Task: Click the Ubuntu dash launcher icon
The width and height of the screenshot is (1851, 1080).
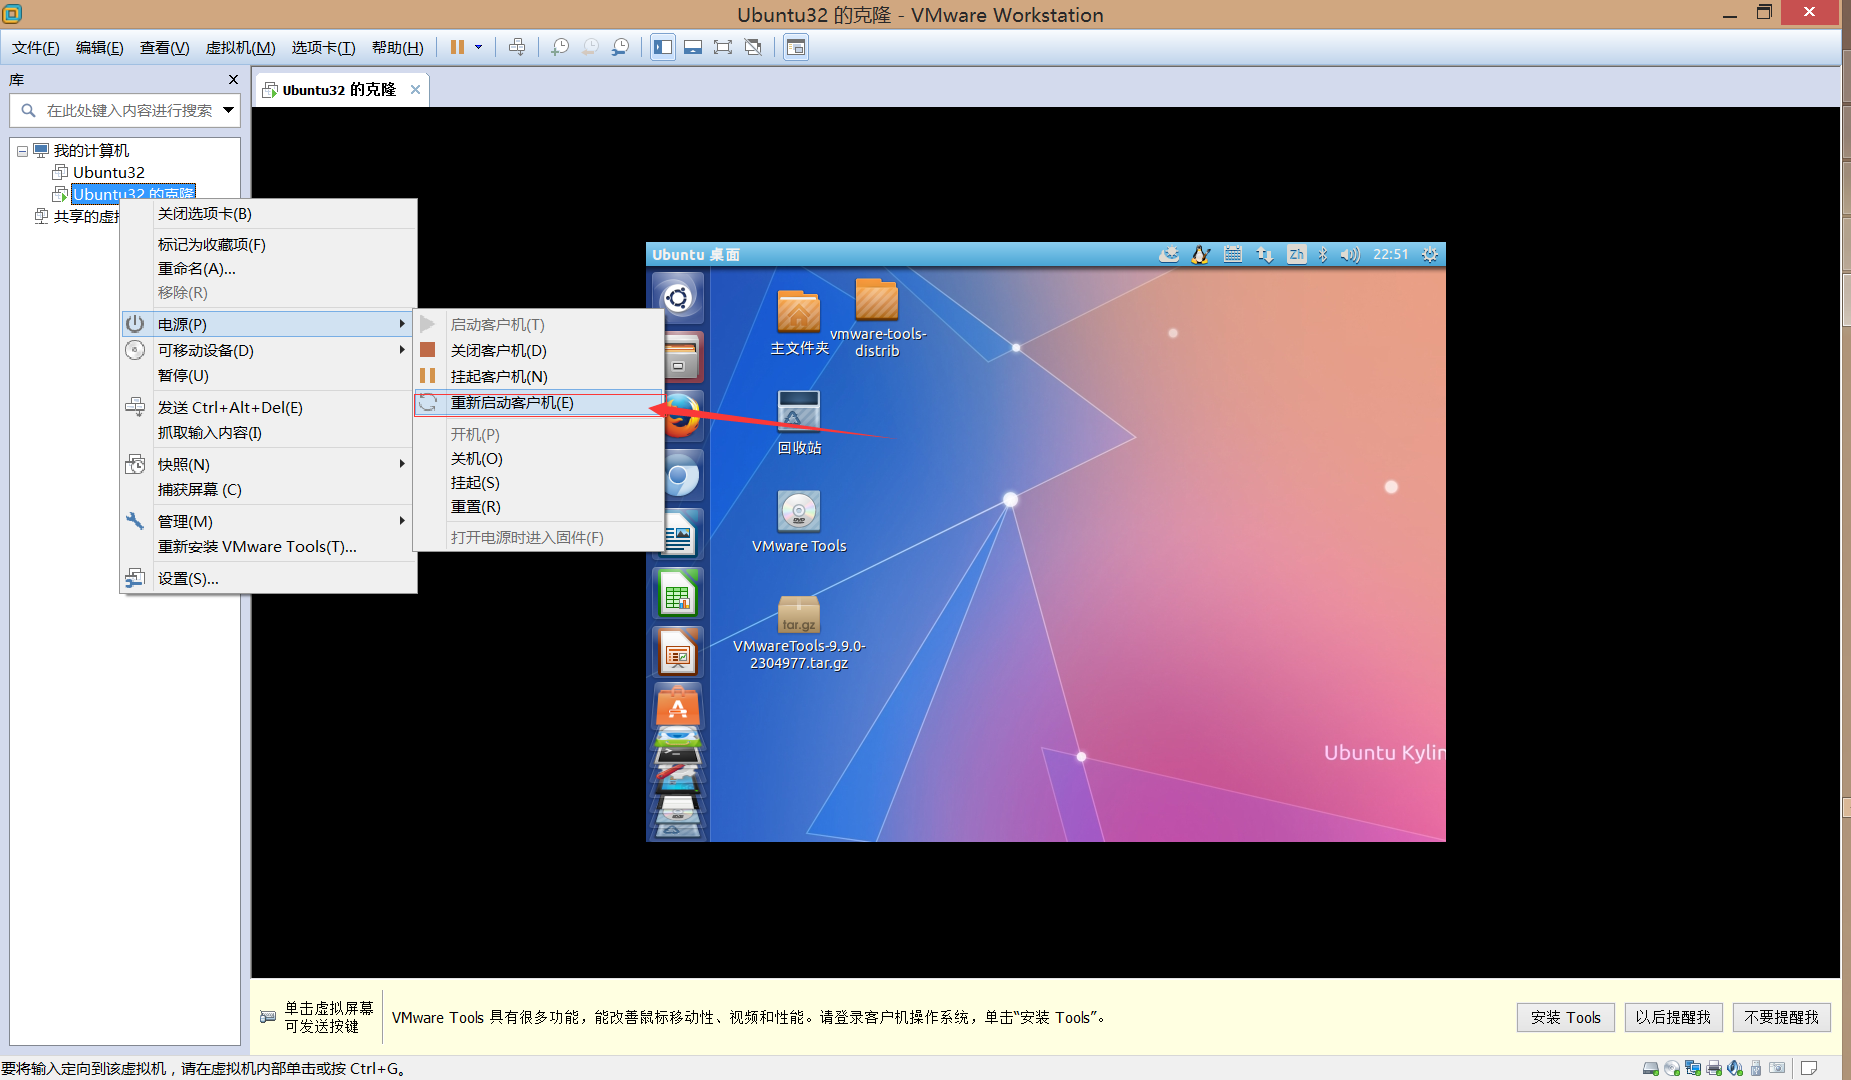Action: [678, 298]
